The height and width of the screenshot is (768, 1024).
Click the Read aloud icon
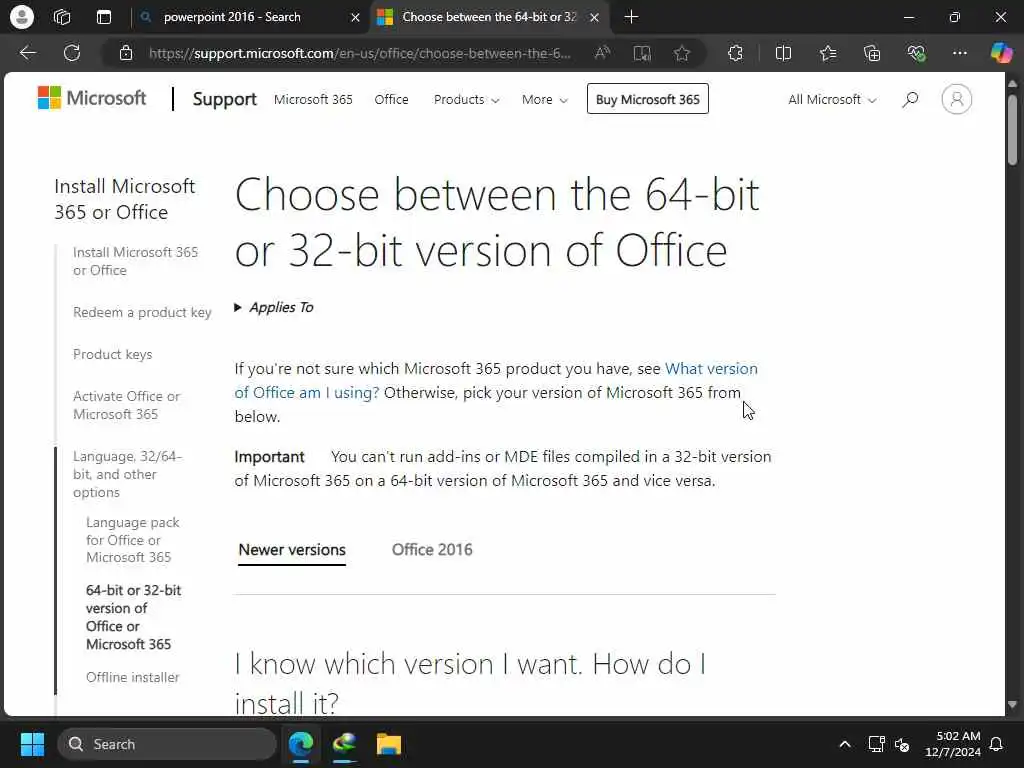click(602, 53)
